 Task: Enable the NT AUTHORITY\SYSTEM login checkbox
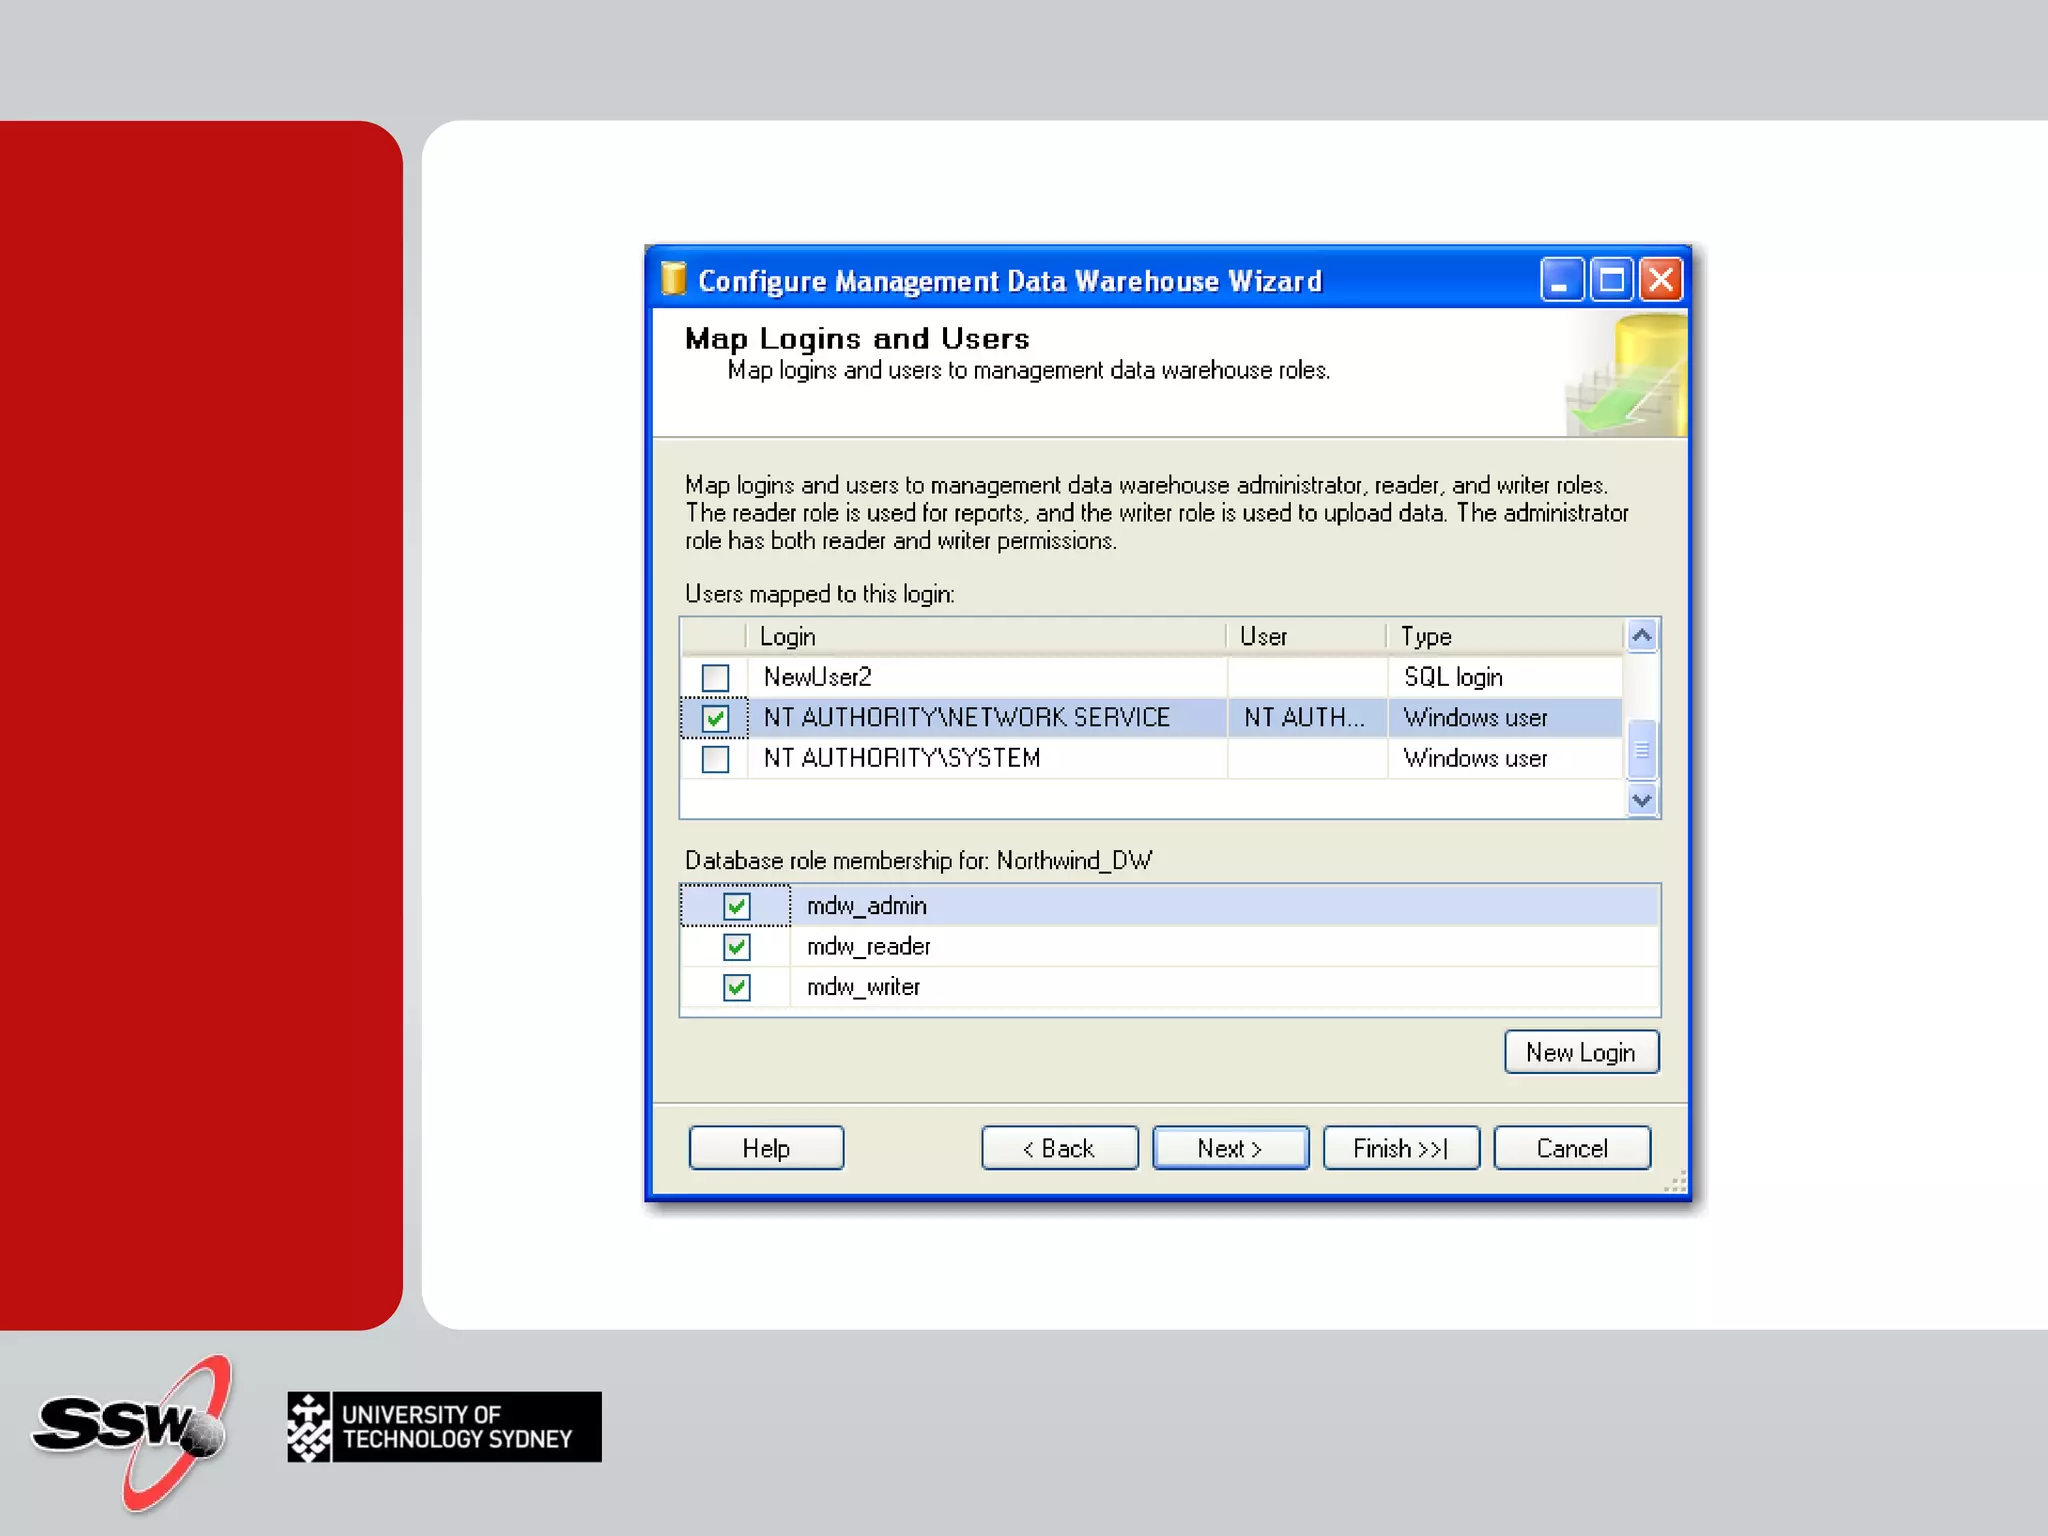[715, 759]
